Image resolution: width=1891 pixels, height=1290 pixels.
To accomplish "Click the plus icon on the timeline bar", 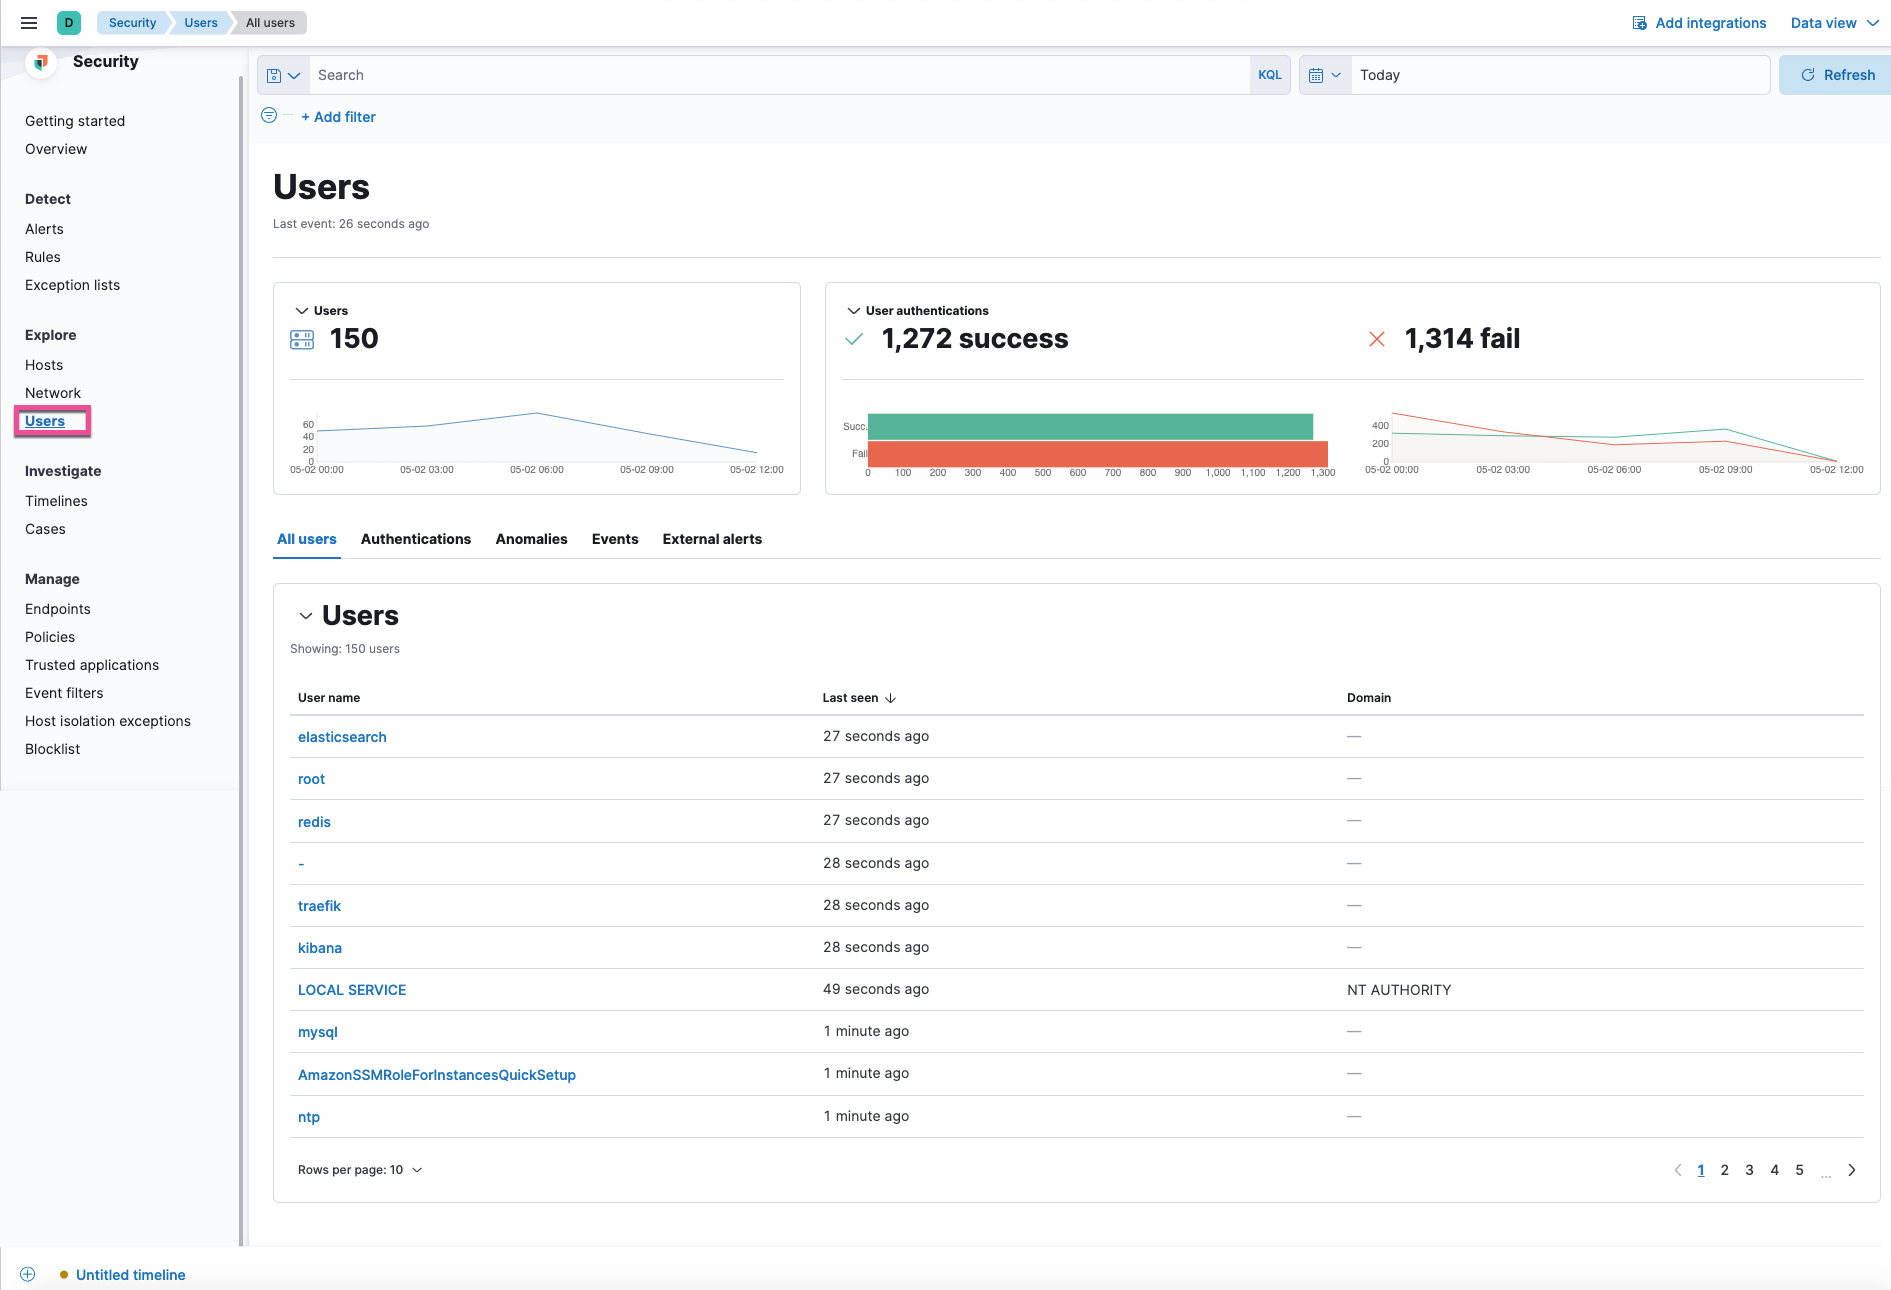I will click(x=27, y=1274).
